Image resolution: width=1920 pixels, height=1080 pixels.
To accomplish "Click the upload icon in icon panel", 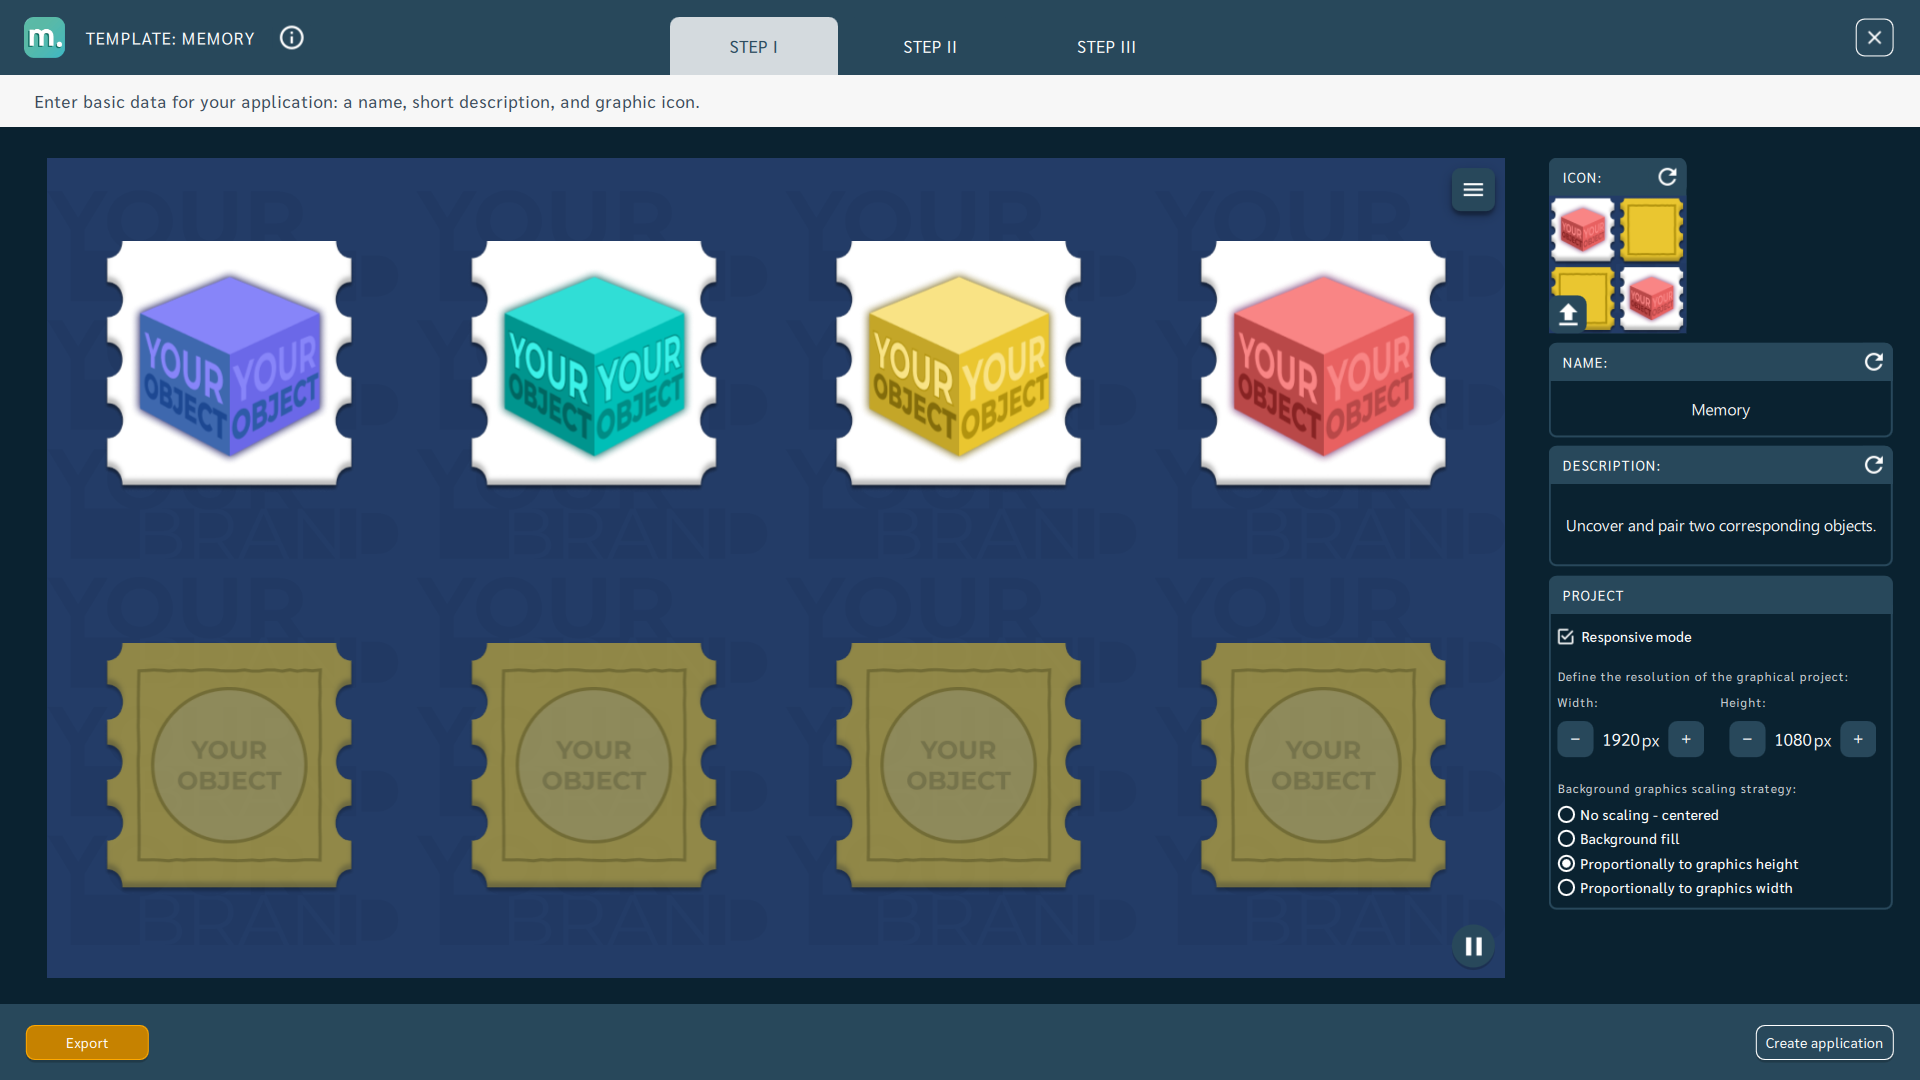I will point(1568,314).
